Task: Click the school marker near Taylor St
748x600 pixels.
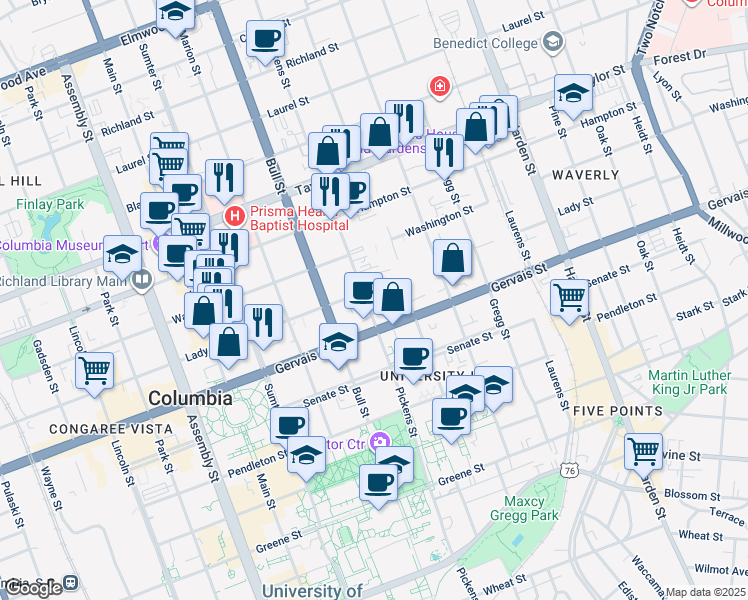Action: click(x=574, y=94)
